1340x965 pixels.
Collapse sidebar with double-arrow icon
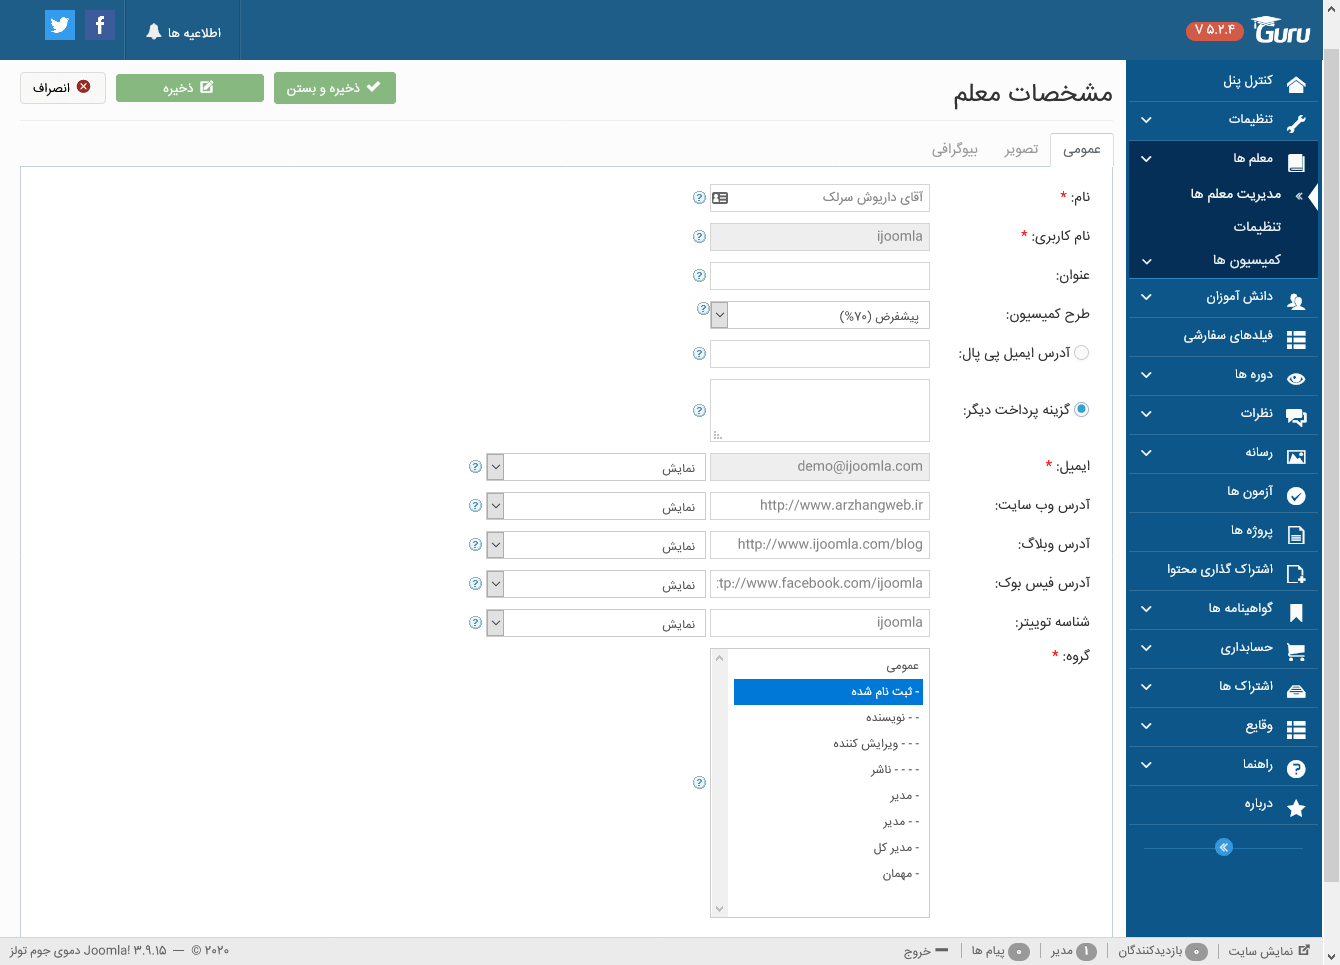(1223, 847)
